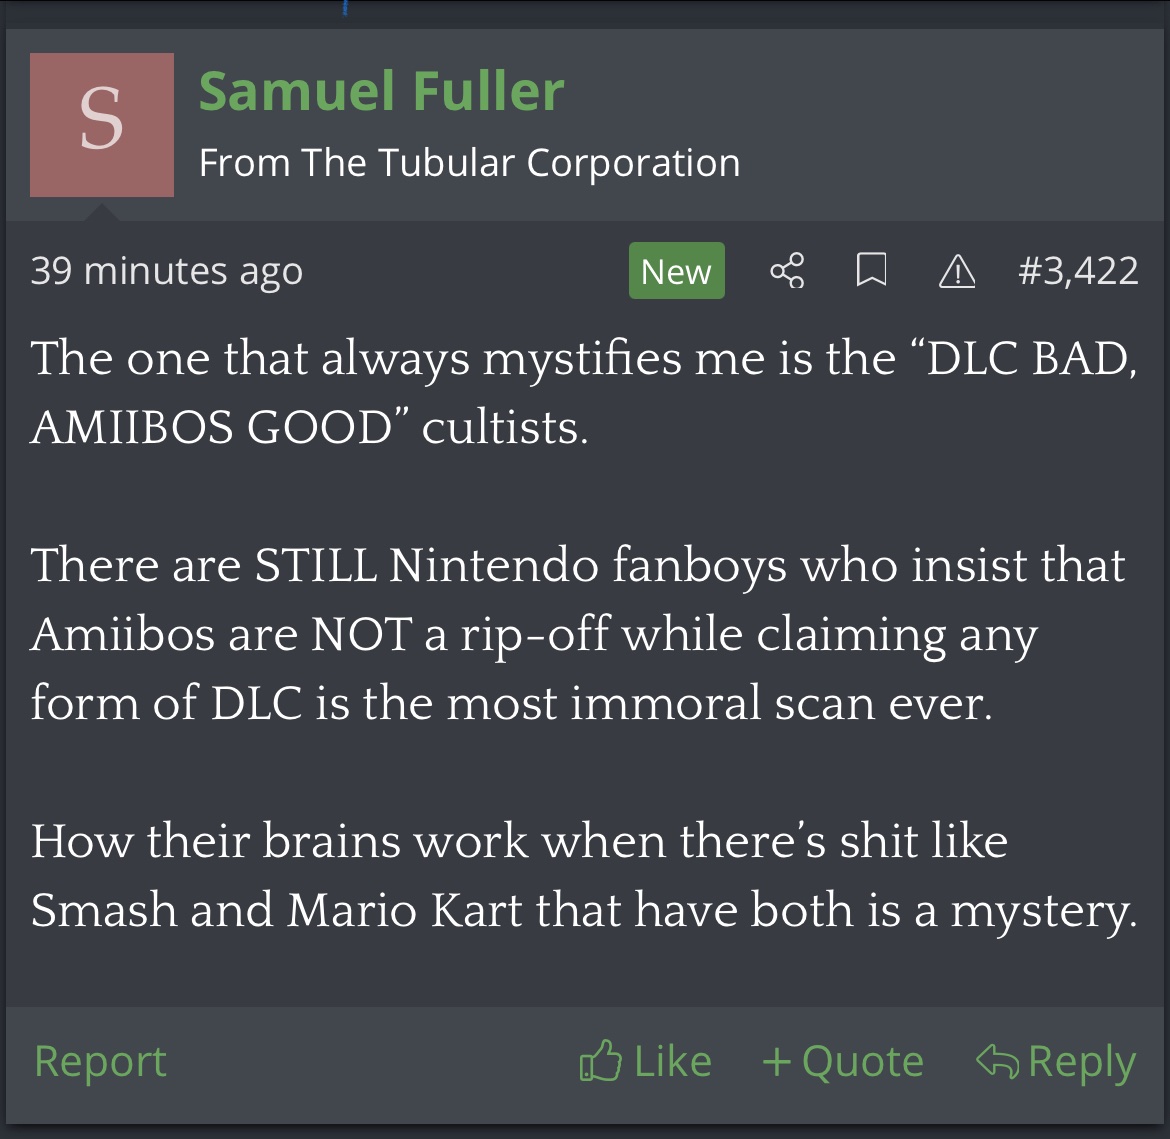Open the #3,422 post permalink
The width and height of the screenshot is (1170, 1139).
[1077, 271]
